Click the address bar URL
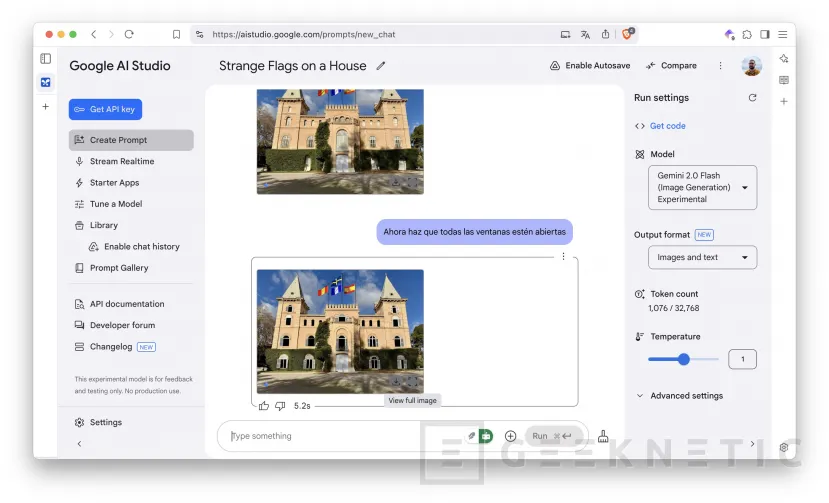The image size is (829, 503). 303,34
